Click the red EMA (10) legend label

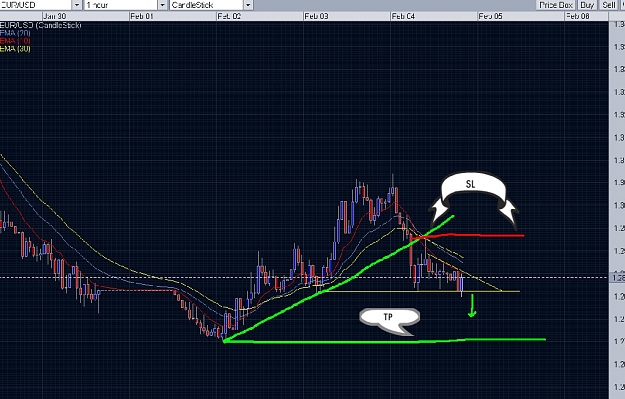[x=15, y=41]
